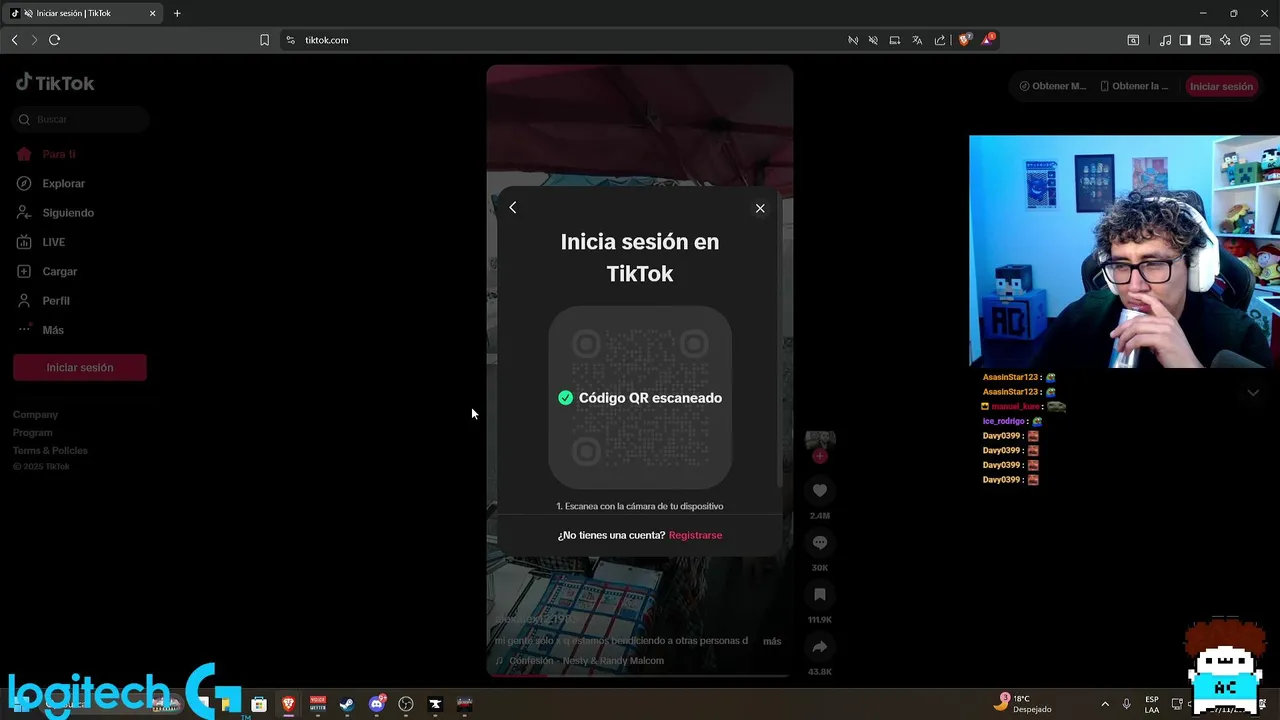Show hidden system tray icons
This screenshot has height=720, width=1280.
(1105, 704)
